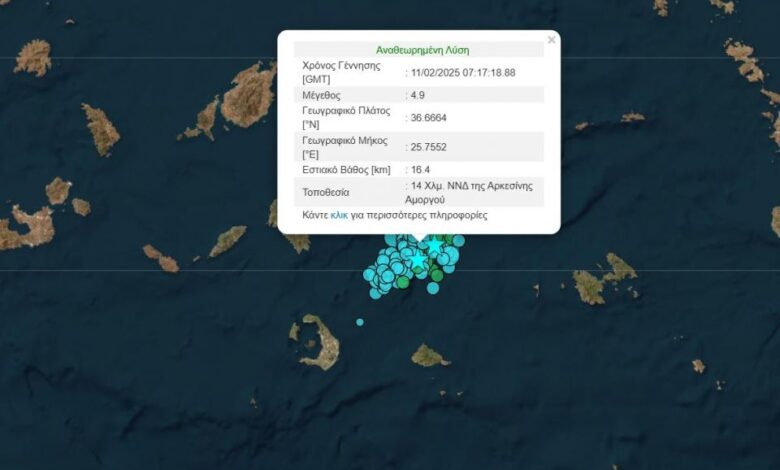Select the 'Γεωγραφικό Μήκος' label
This screenshot has height=470, width=780.
345,141
